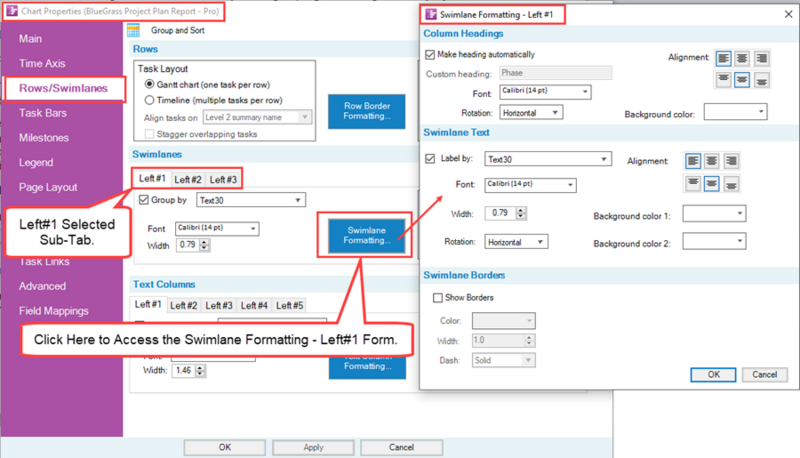Click OK in Swimlane Formatting dialog
This screenshot has width=800, height=458.
pos(713,374)
